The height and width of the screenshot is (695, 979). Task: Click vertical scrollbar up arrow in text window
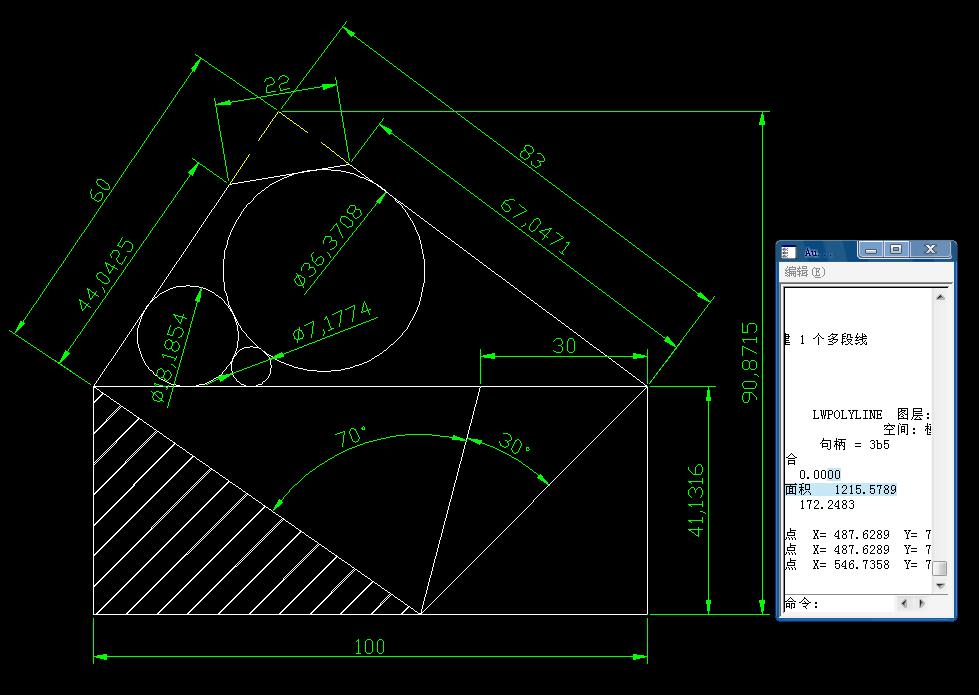tap(940, 297)
